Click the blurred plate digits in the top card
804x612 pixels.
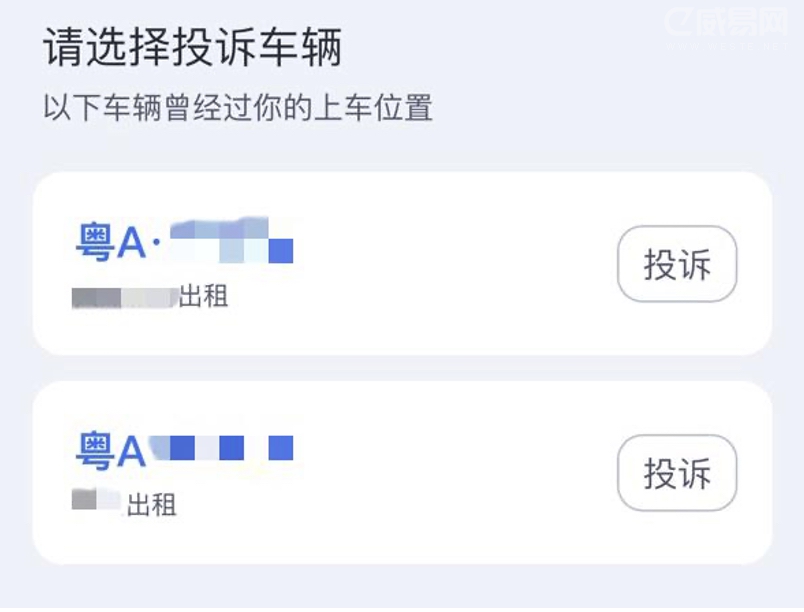click(x=230, y=240)
